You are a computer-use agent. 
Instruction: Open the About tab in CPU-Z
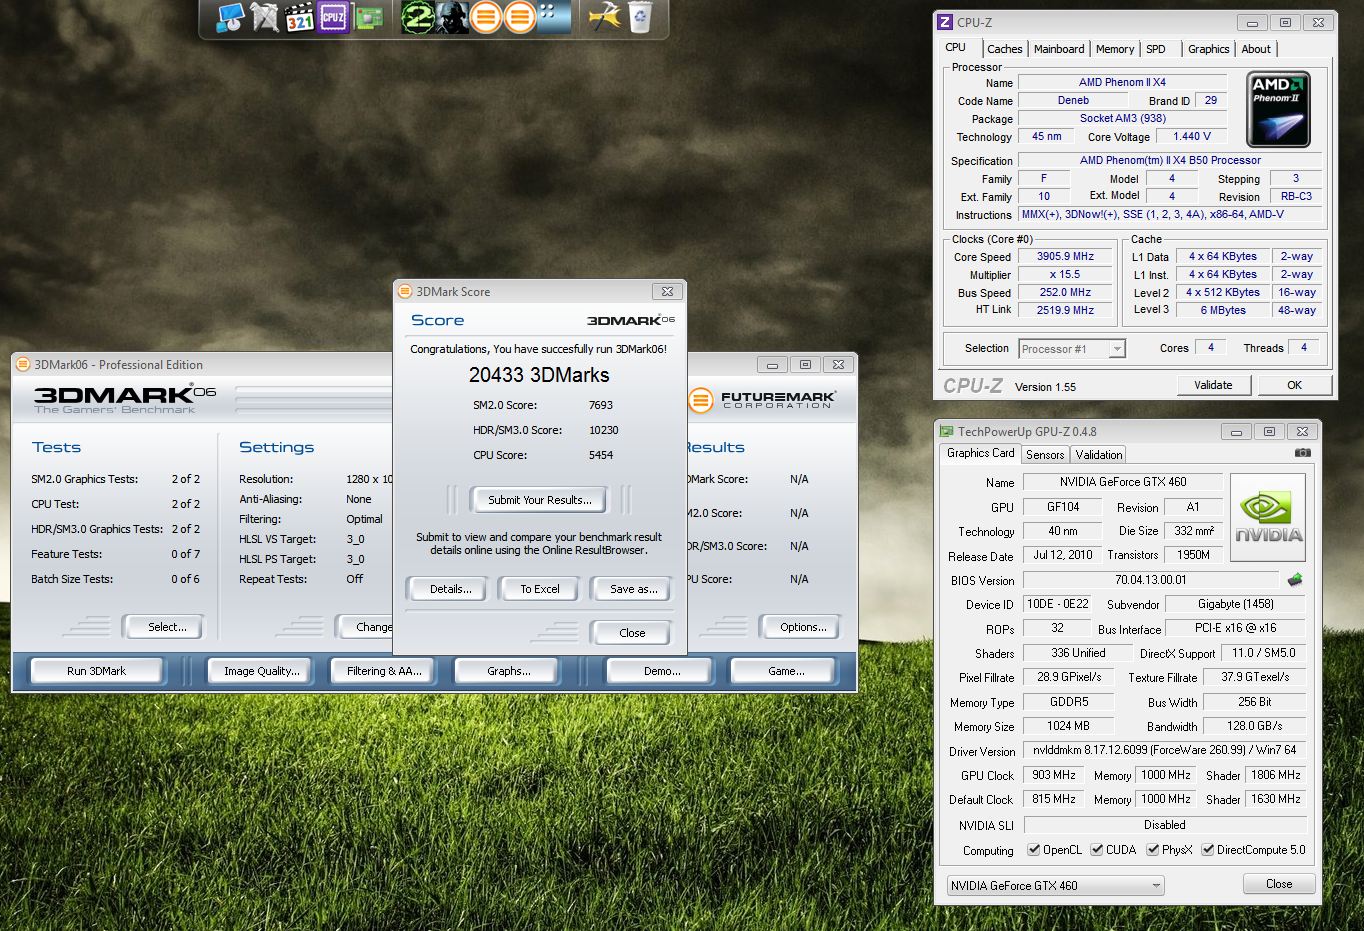click(x=1256, y=49)
